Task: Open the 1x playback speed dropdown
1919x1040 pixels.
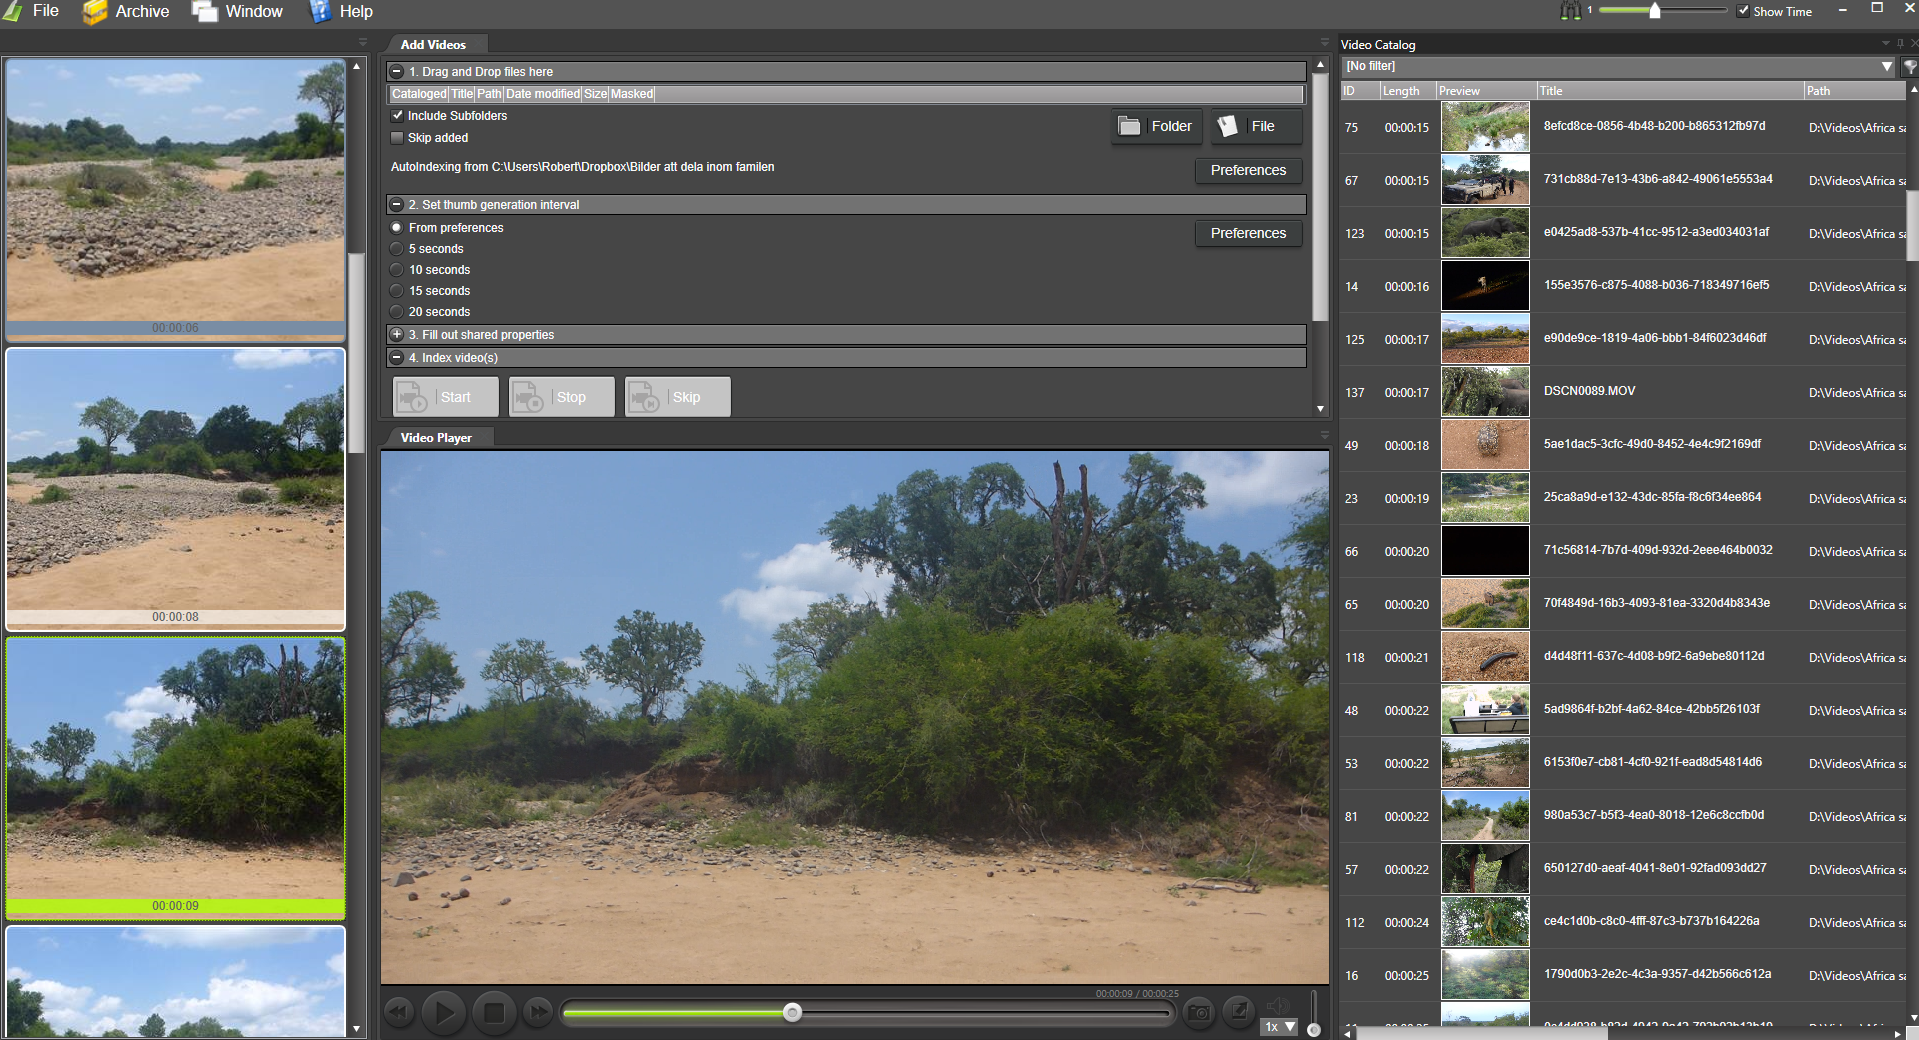Action: click(1280, 1027)
